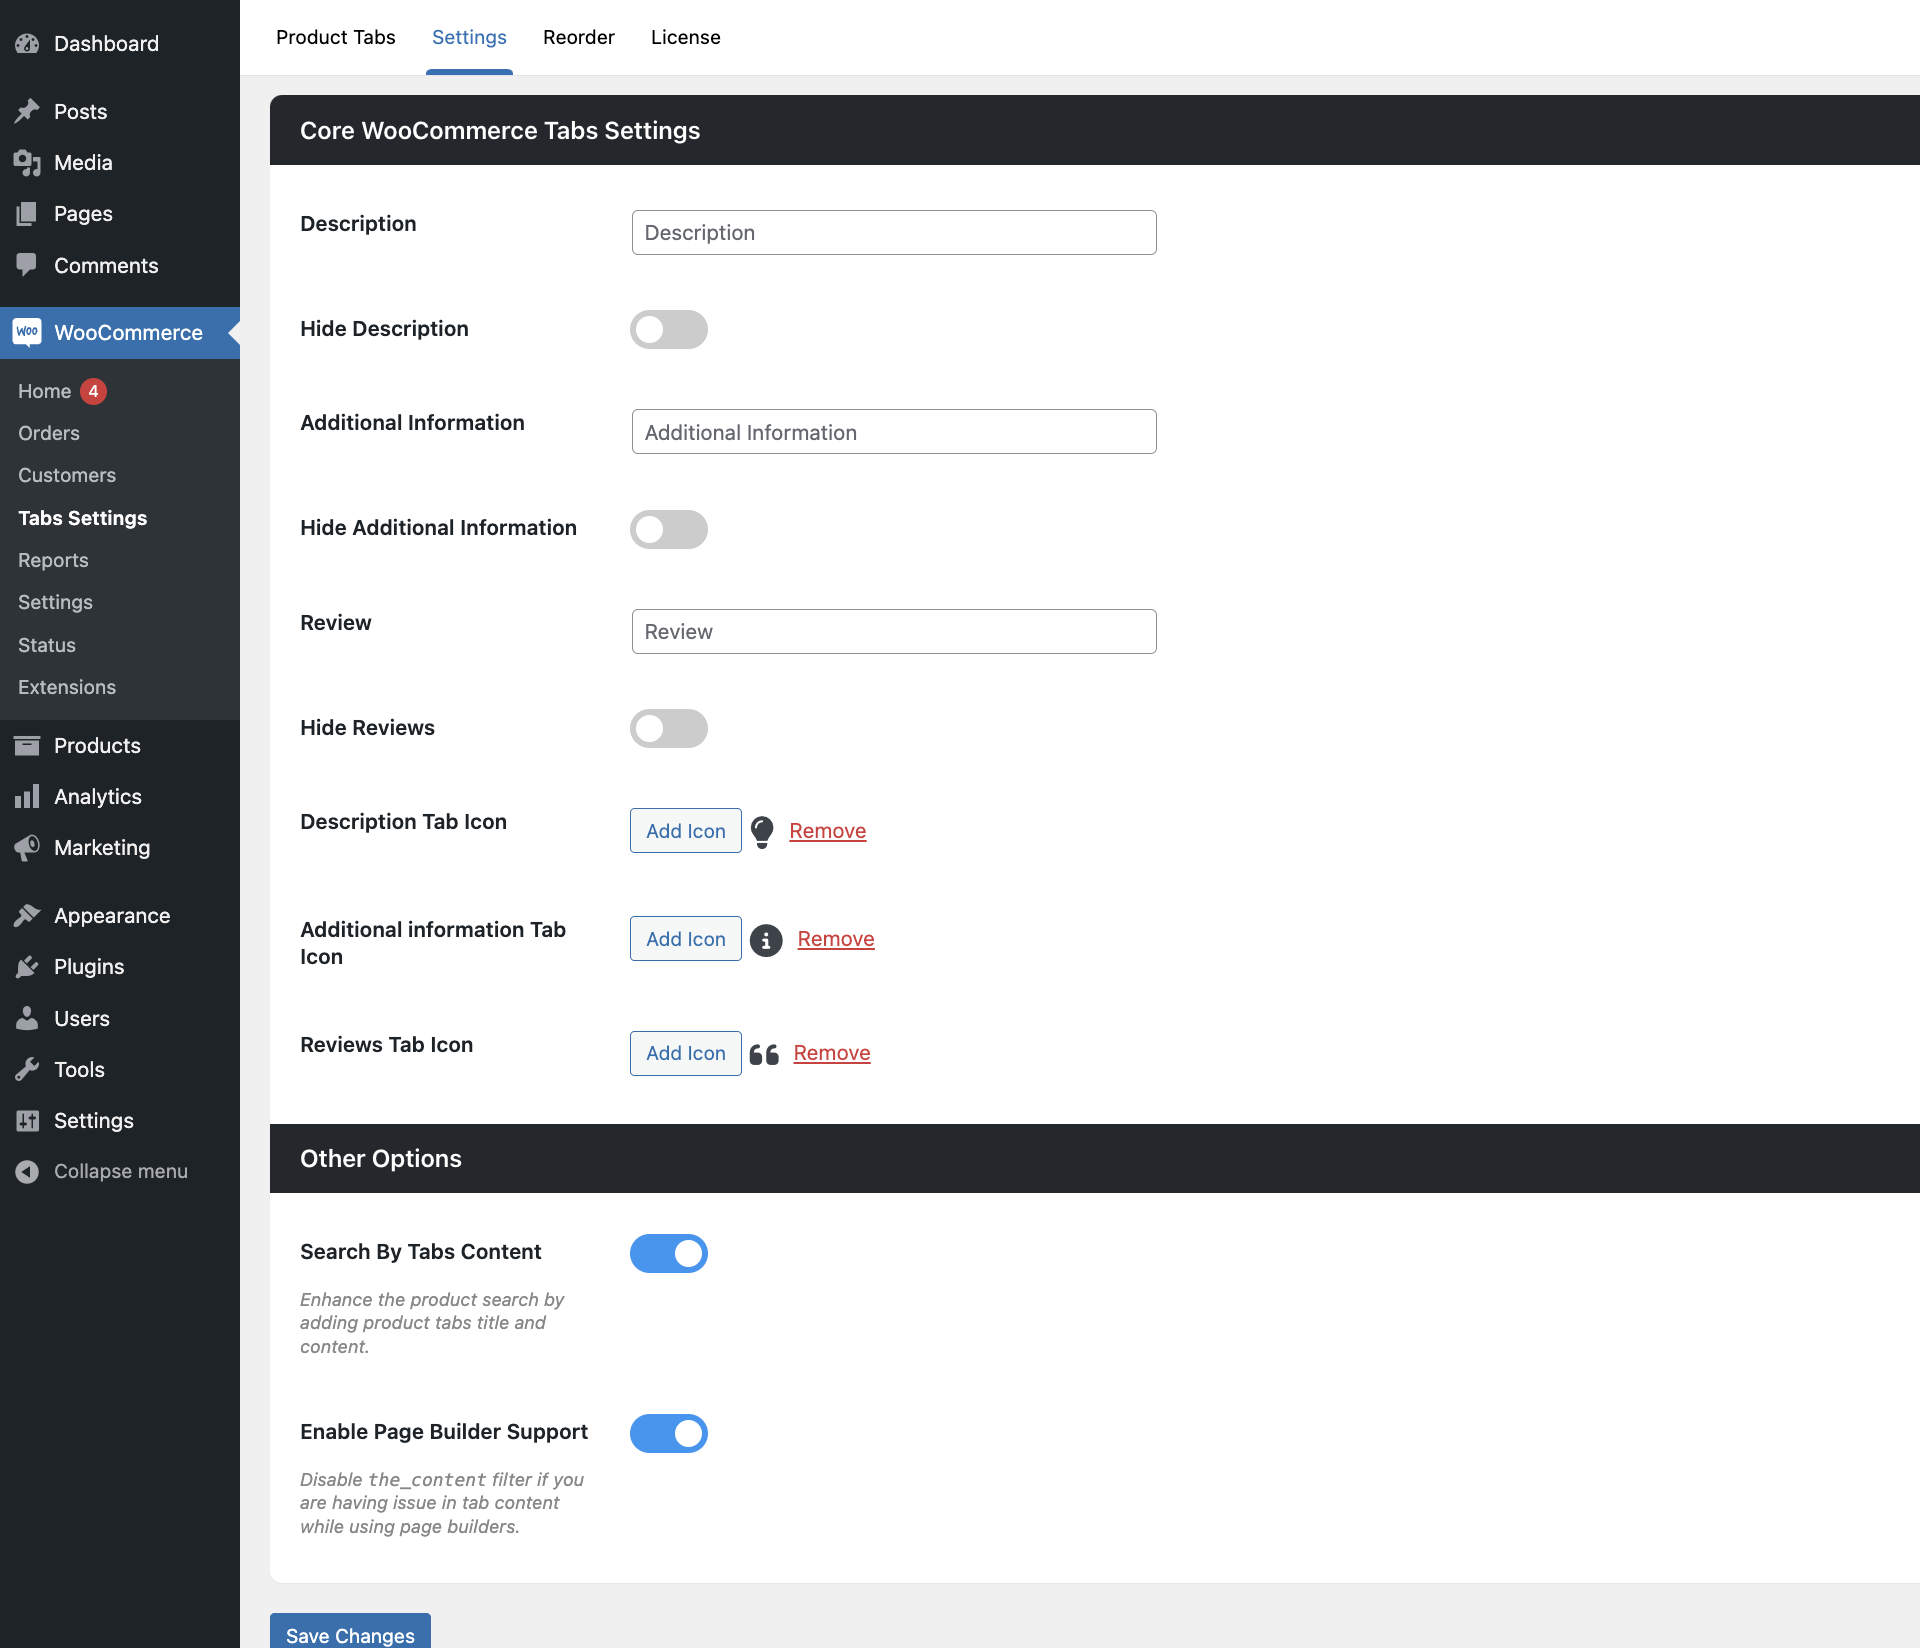1920x1648 pixels.
Task: Click the Plugins plug icon
Action: 27,966
